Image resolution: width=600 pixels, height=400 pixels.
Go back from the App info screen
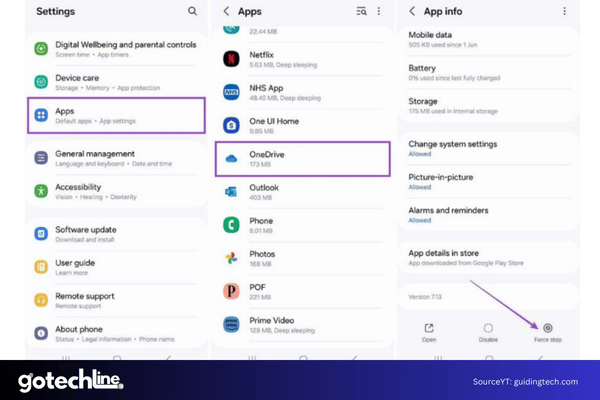(x=412, y=11)
